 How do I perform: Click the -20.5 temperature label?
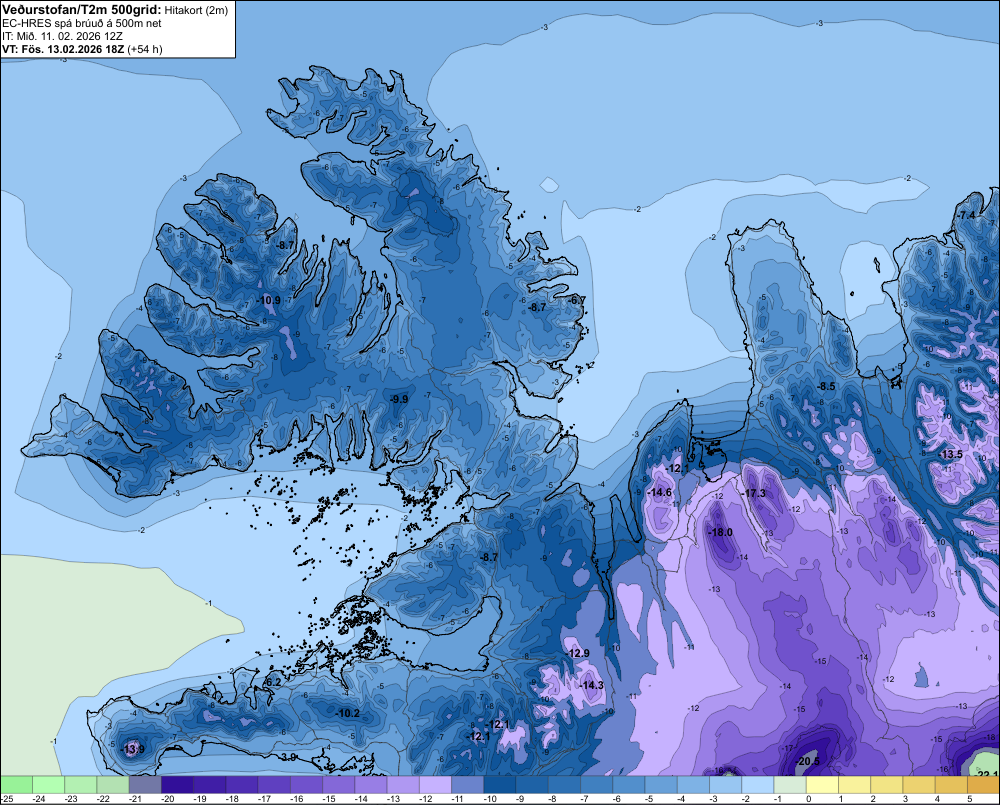click(x=808, y=762)
